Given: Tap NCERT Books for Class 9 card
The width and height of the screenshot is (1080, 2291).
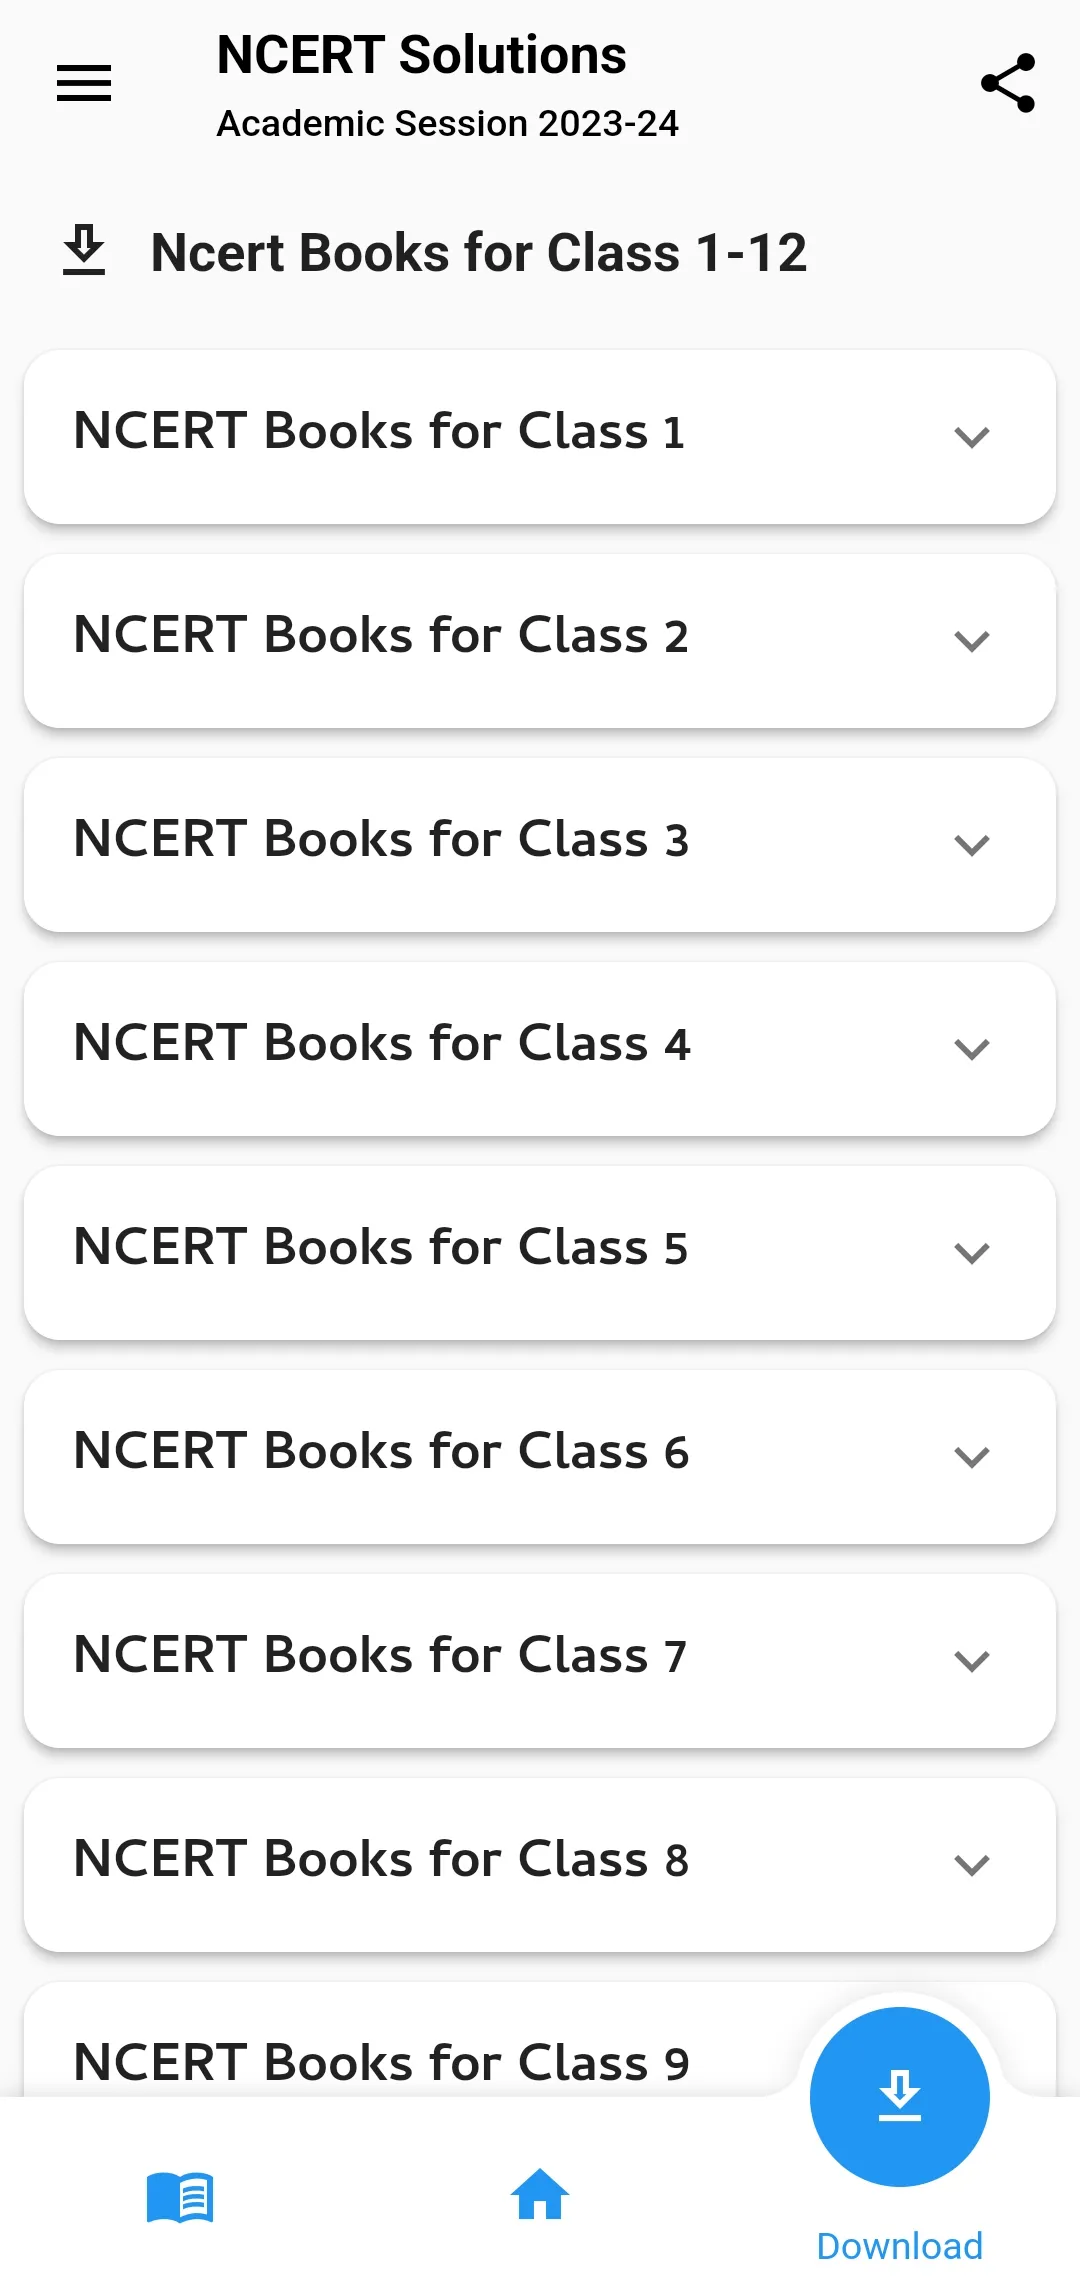Looking at the screenshot, I should click(381, 2062).
